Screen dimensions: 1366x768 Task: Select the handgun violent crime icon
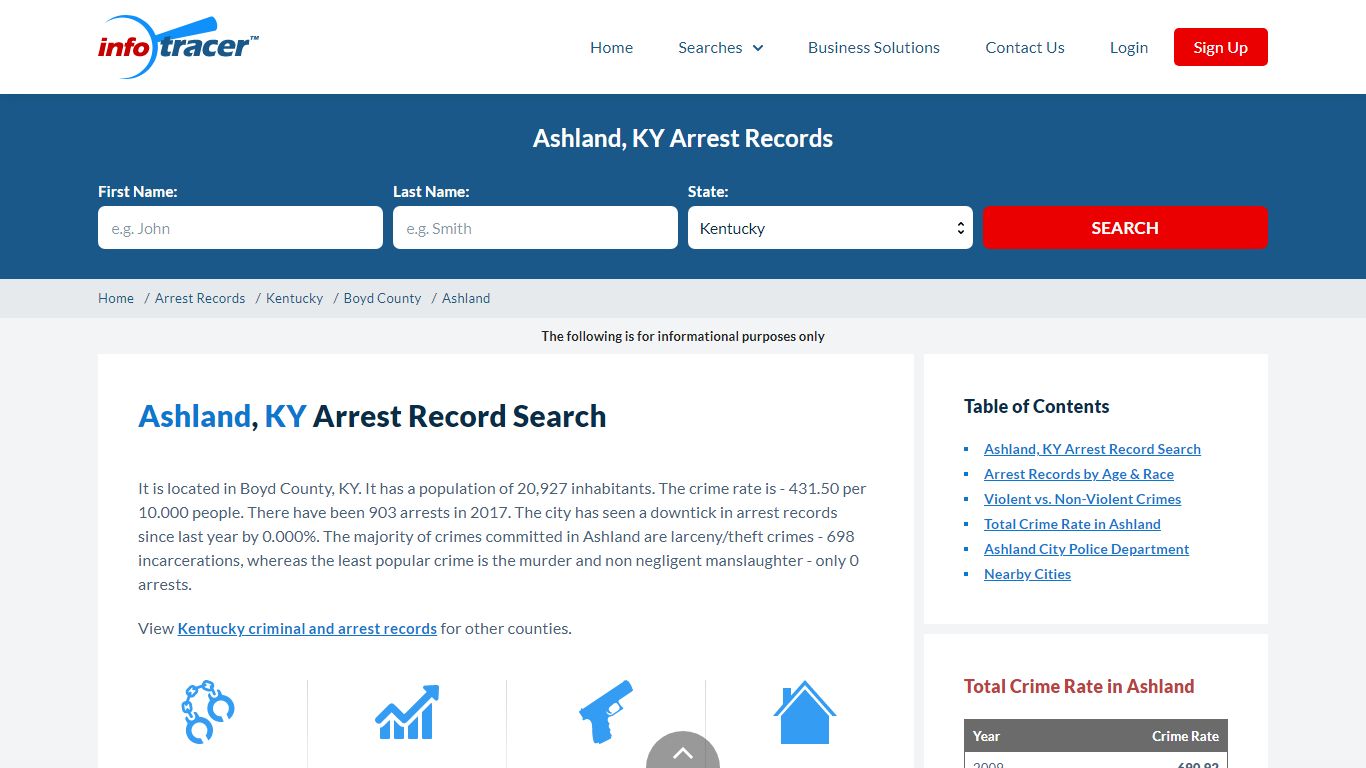[x=606, y=712]
